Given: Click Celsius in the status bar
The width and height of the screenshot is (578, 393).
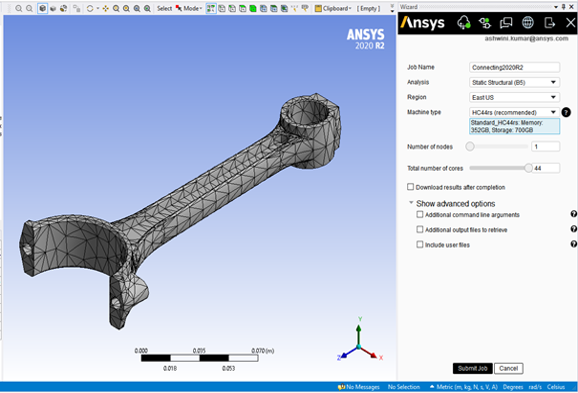Looking at the screenshot, I should click(x=556, y=387).
